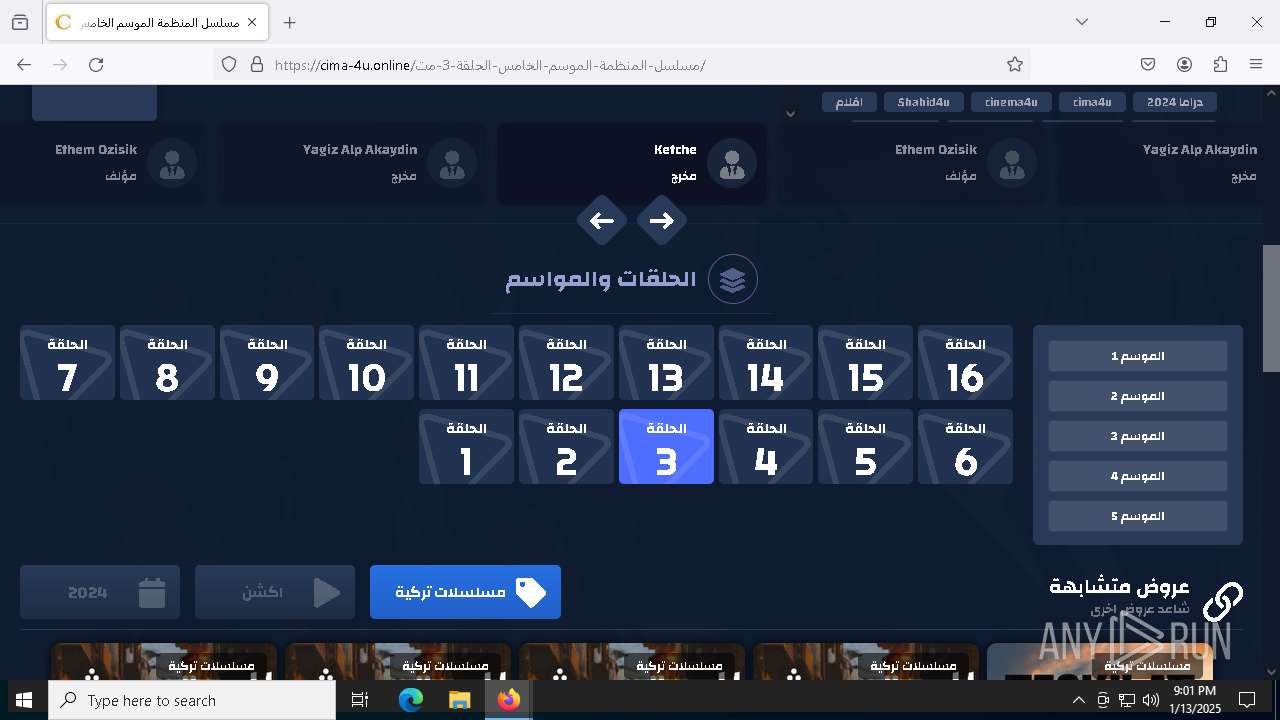Click the Ketche director avatar icon
The width and height of the screenshot is (1280, 720).
(732, 164)
